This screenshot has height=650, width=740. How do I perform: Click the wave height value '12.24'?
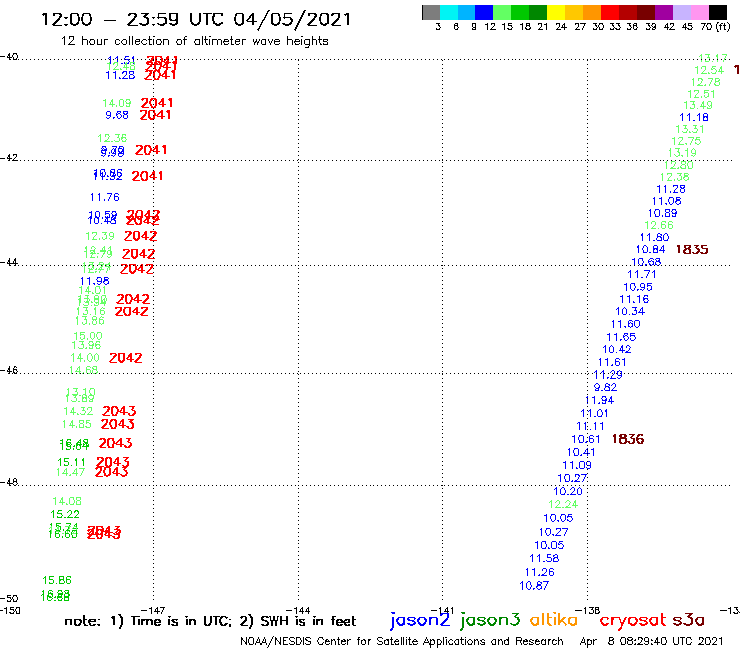pos(563,504)
